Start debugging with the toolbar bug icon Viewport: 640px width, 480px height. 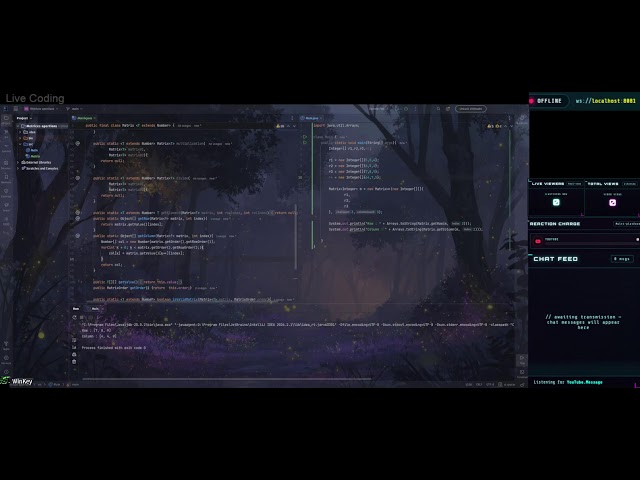(406, 109)
